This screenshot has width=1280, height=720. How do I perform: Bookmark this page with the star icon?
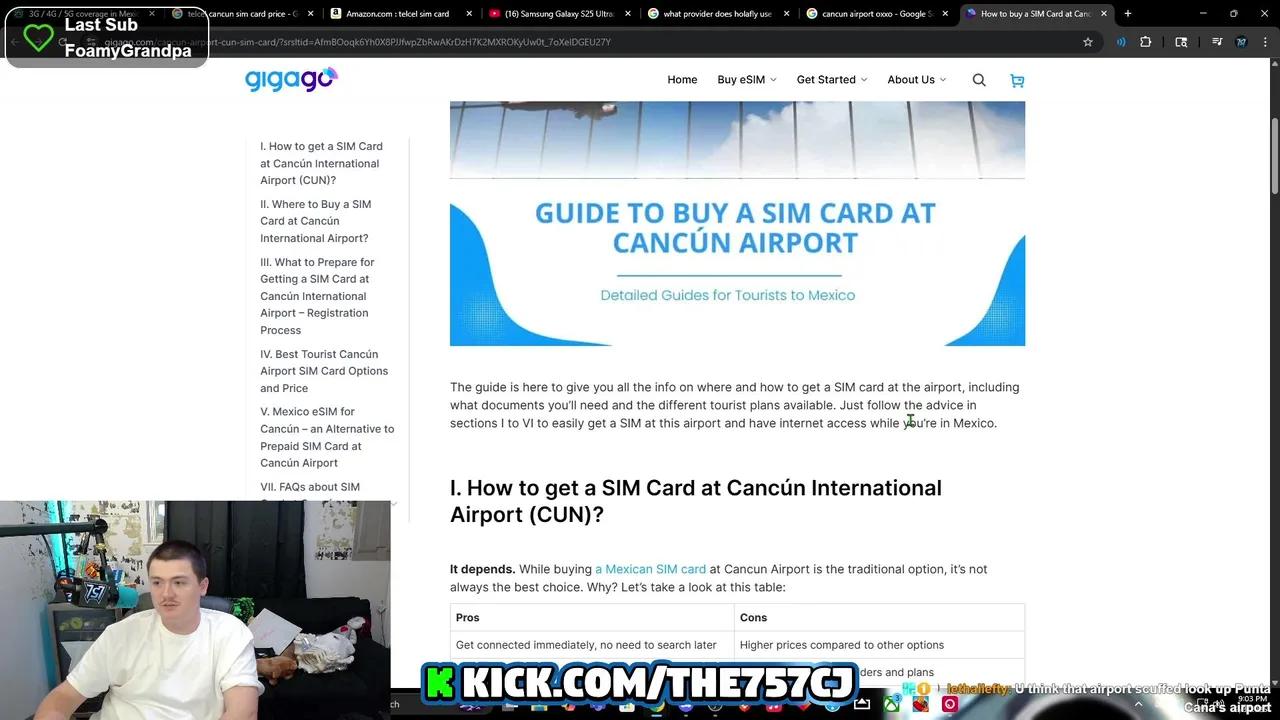click(1087, 42)
